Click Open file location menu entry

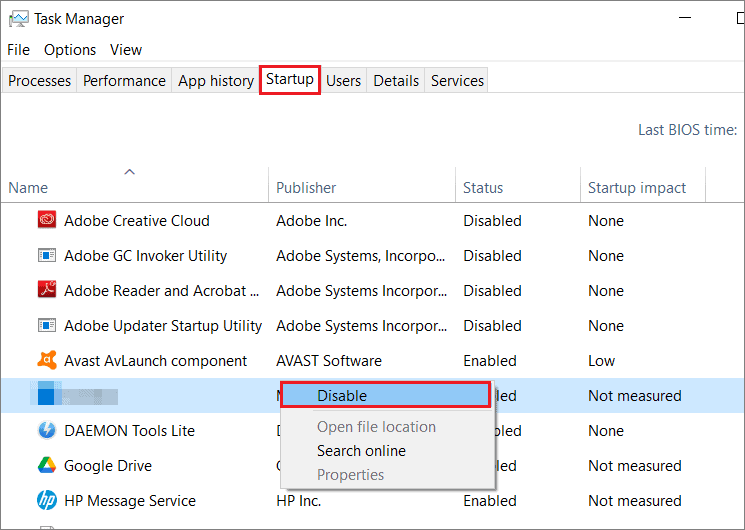tap(376, 427)
